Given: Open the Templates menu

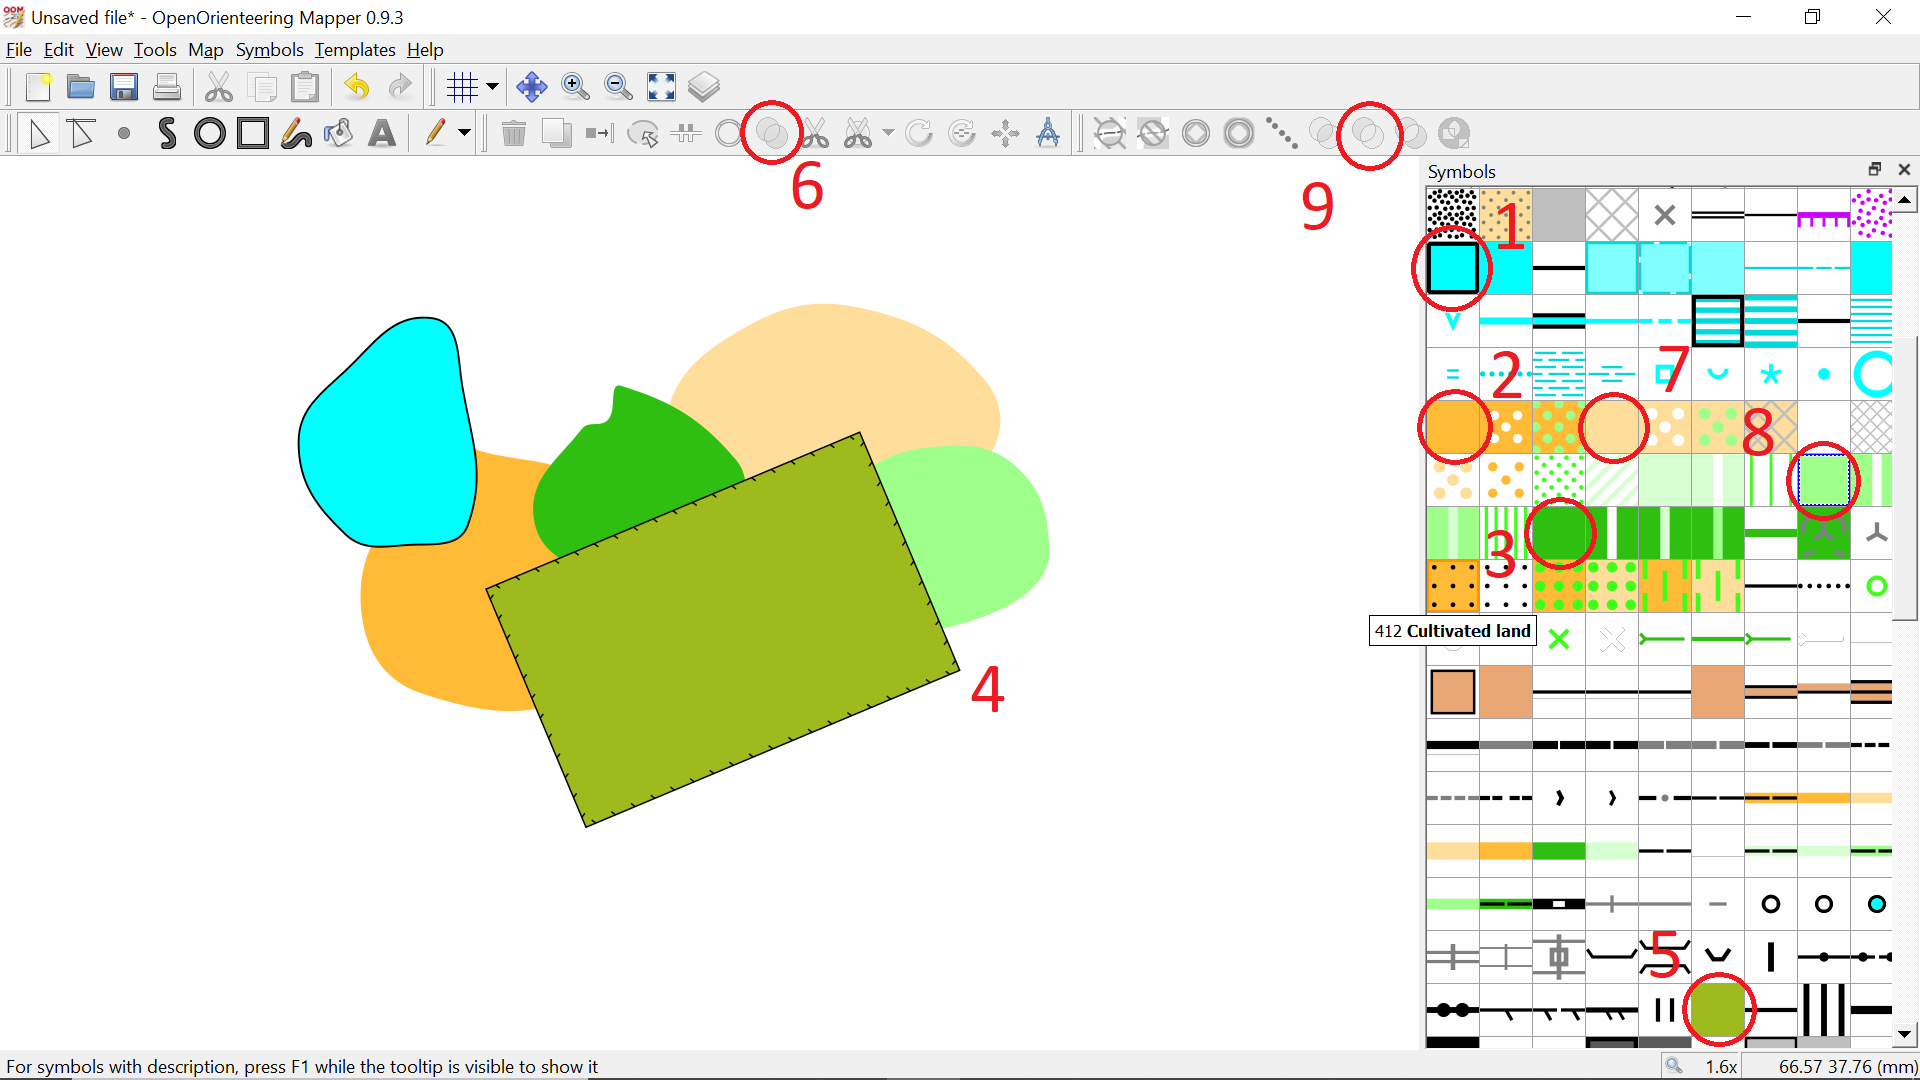Looking at the screenshot, I should [x=355, y=49].
